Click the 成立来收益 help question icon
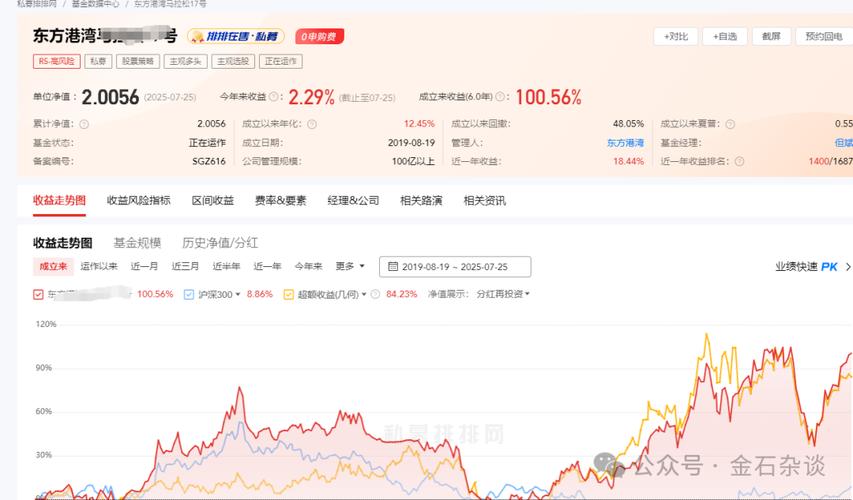Screen dimensions: 853x500 coord(500,97)
